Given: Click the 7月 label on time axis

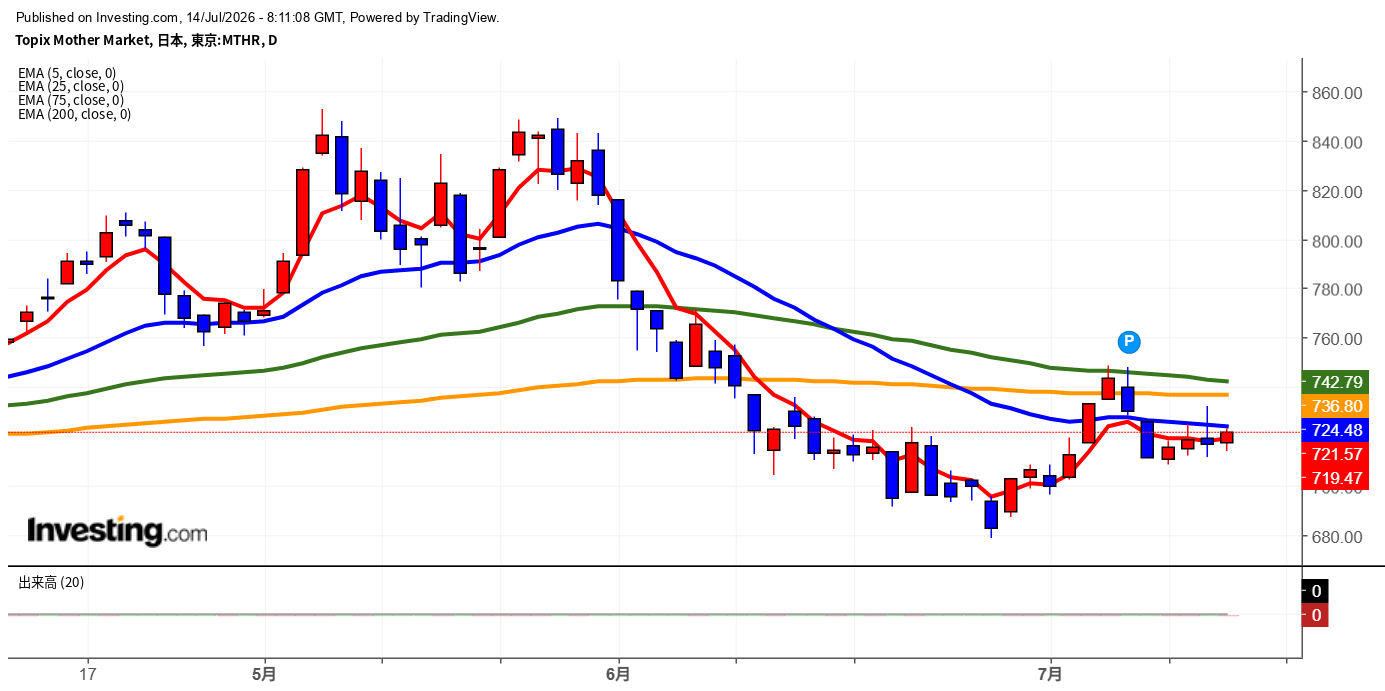Looking at the screenshot, I should coord(1051,674).
